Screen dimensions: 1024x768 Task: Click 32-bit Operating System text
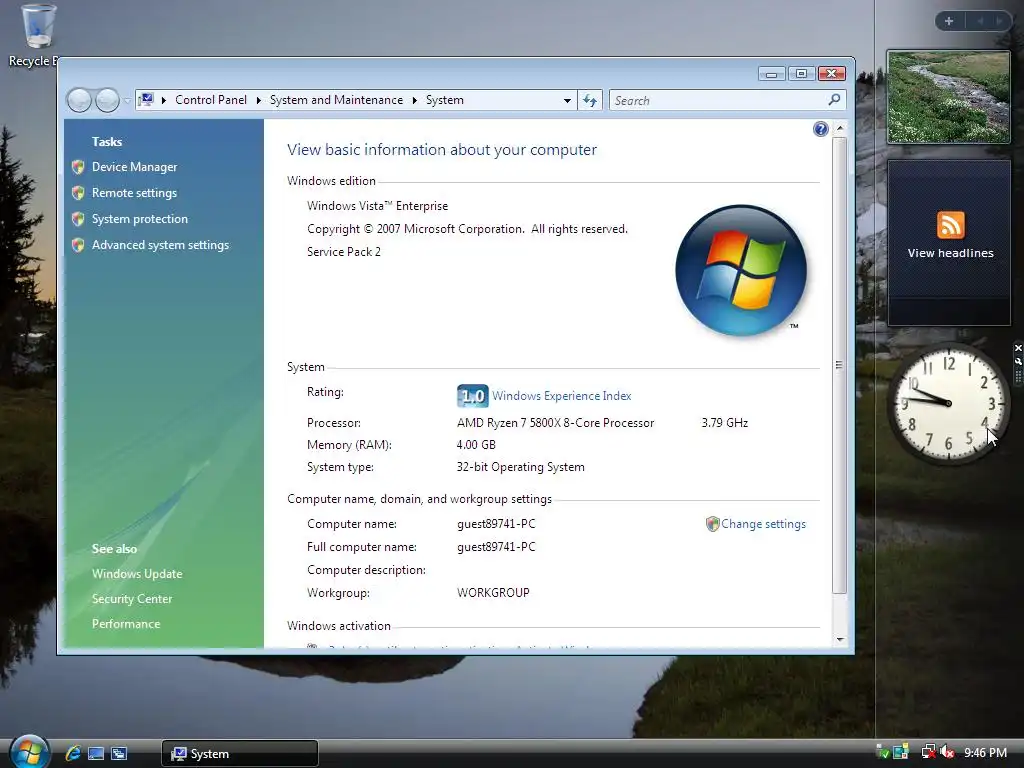point(520,467)
